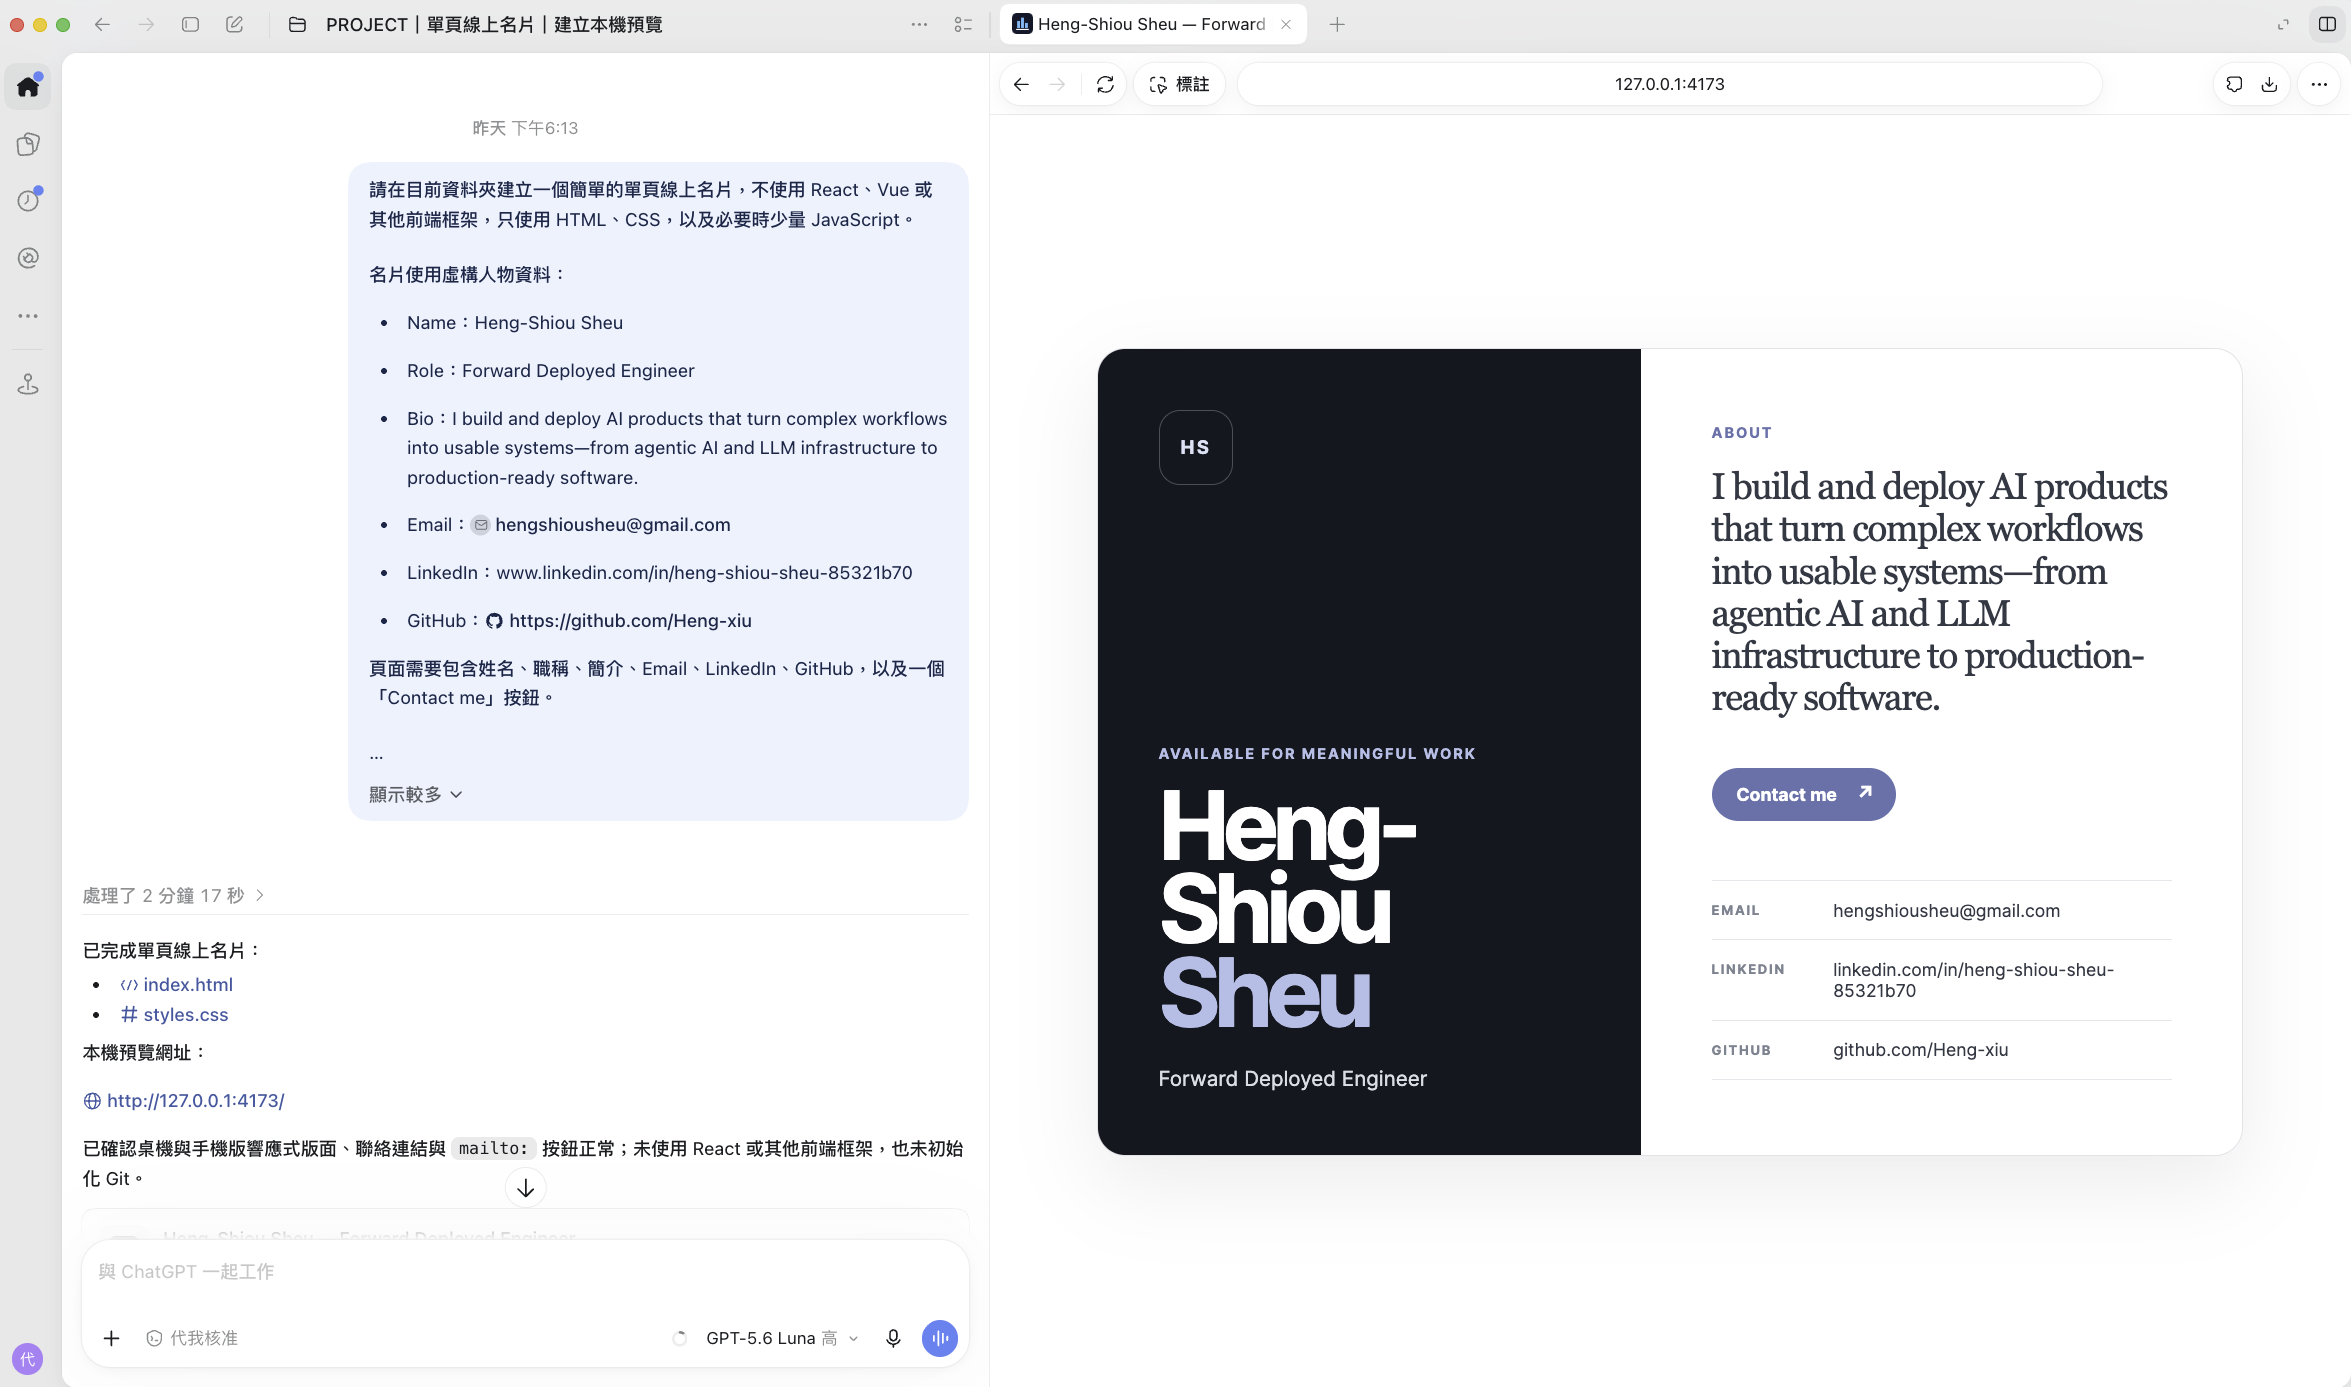Click the 127.0.0.1:4173 address bar
Viewport: 2351px width, 1387px height.
pos(1669,85)
